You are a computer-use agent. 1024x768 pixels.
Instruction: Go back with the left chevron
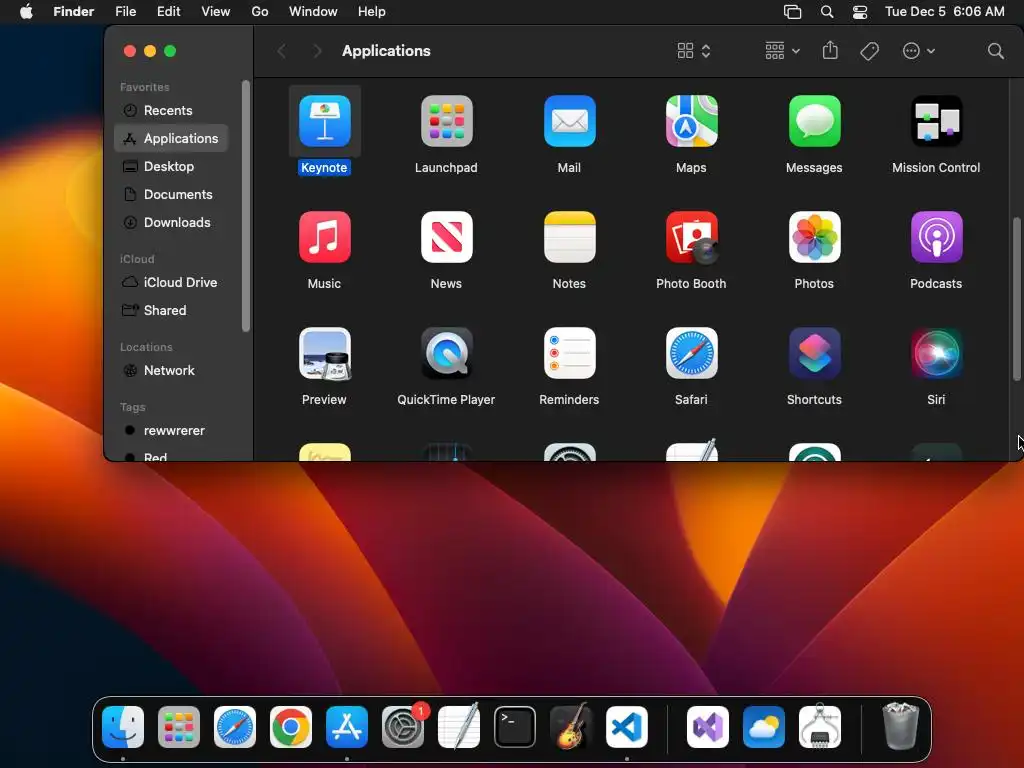(282, 51)
